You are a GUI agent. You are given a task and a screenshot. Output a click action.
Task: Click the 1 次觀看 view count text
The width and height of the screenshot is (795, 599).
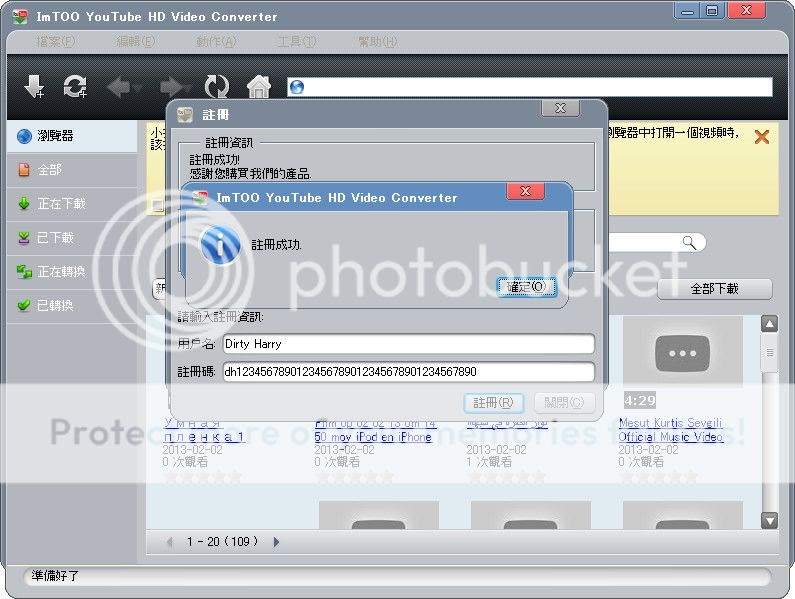[x=489, y=462]
